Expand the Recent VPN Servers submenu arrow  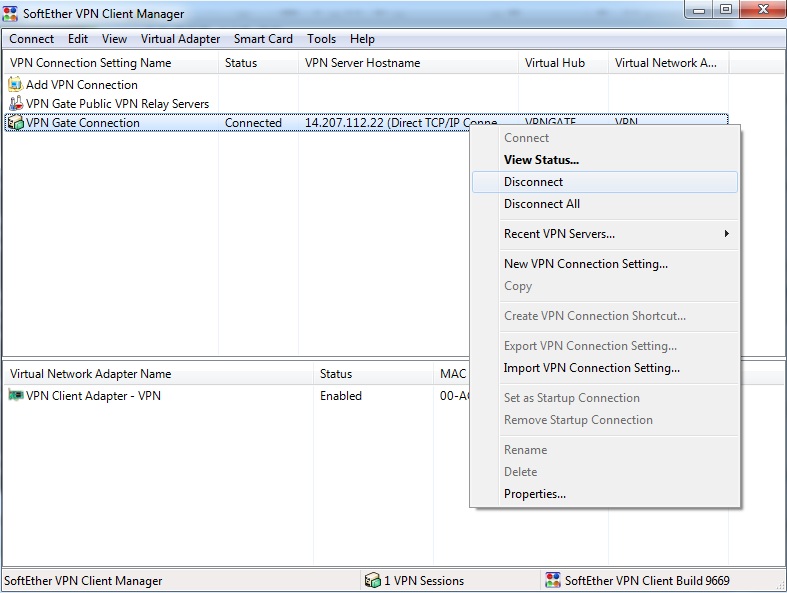[727, 234]
